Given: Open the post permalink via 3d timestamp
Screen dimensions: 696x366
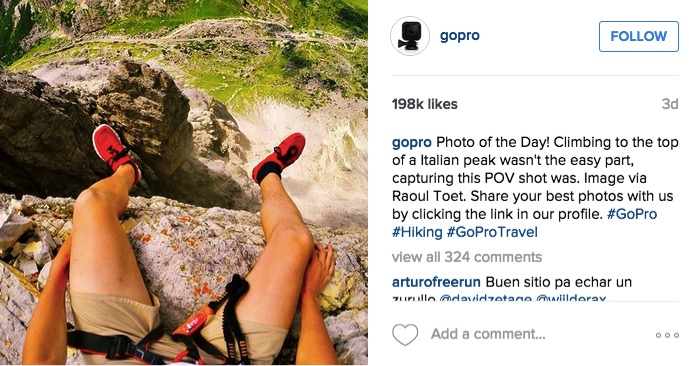Looking at the screenshot, I should [x=670, y=104].
